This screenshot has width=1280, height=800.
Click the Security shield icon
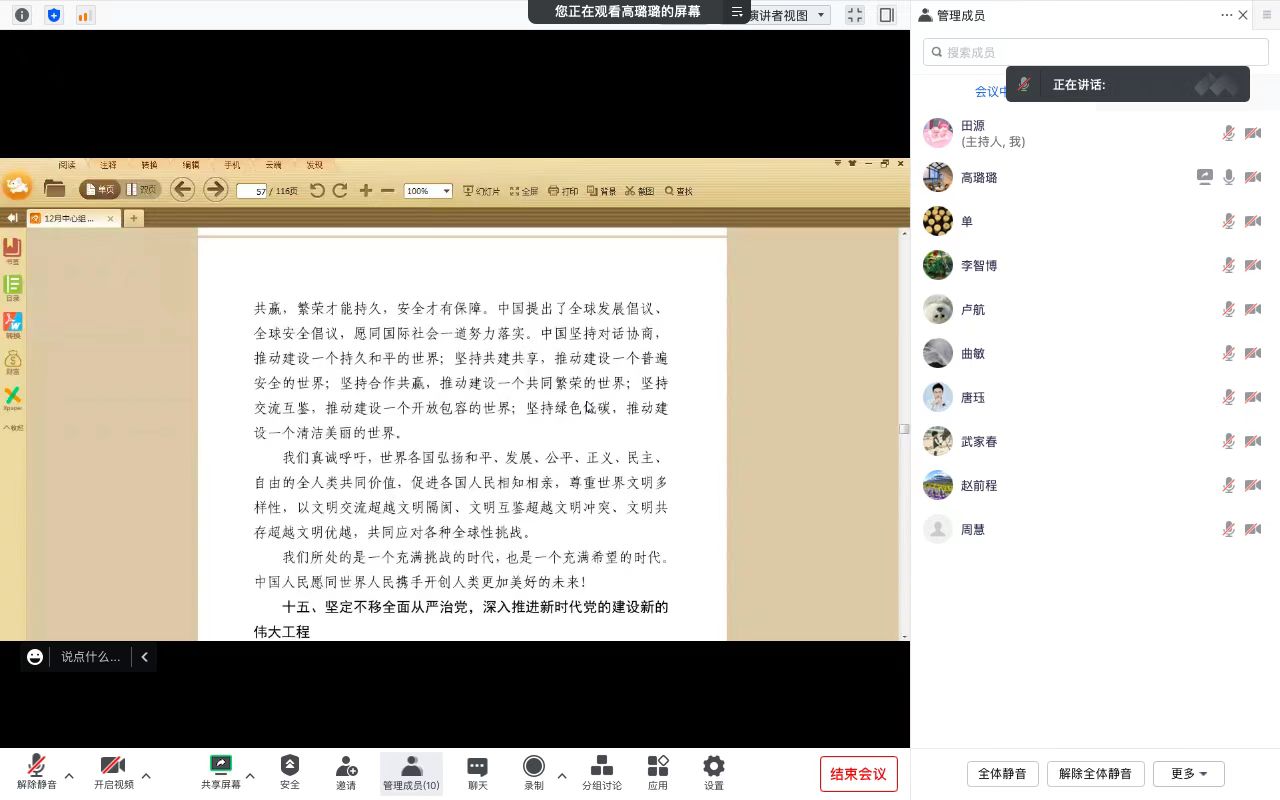(289, 767)
